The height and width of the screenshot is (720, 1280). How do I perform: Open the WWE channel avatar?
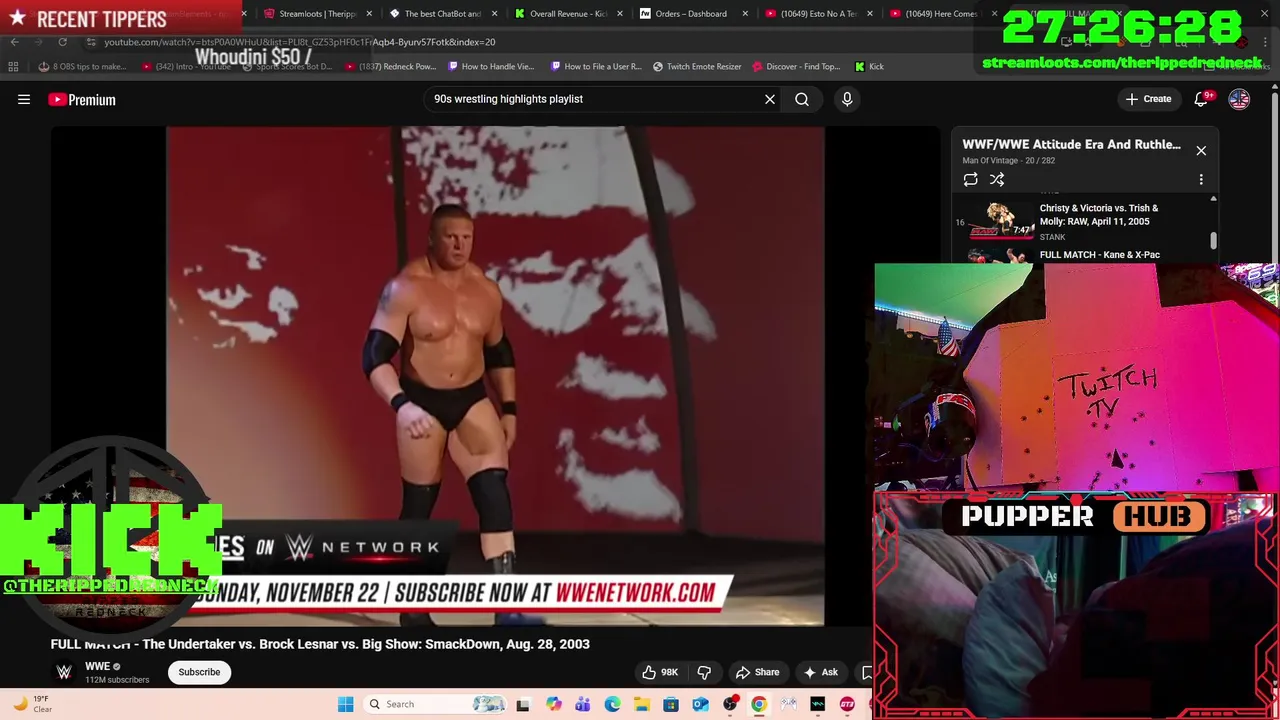(x=64, y=672)
